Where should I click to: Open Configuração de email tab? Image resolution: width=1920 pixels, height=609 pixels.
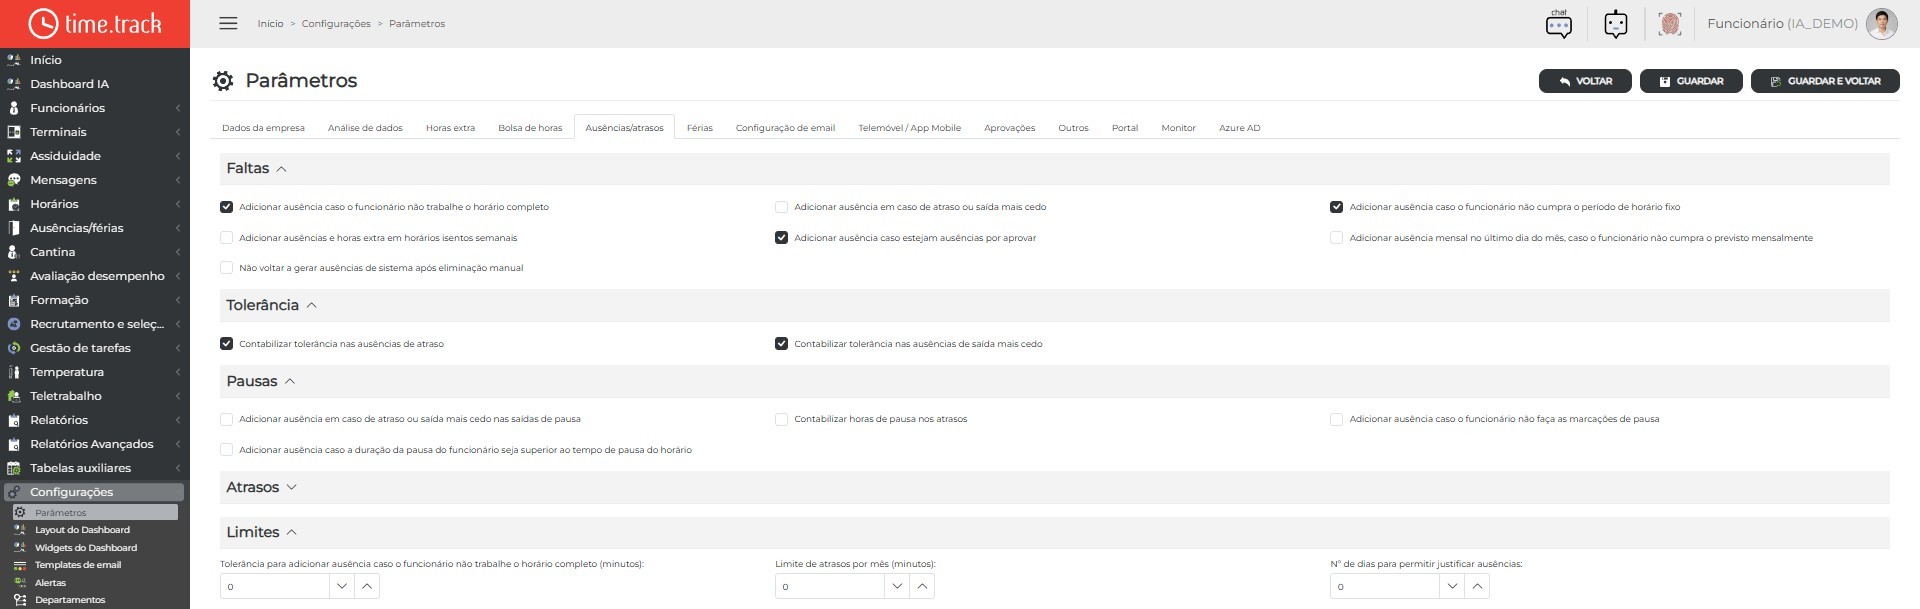785,128
